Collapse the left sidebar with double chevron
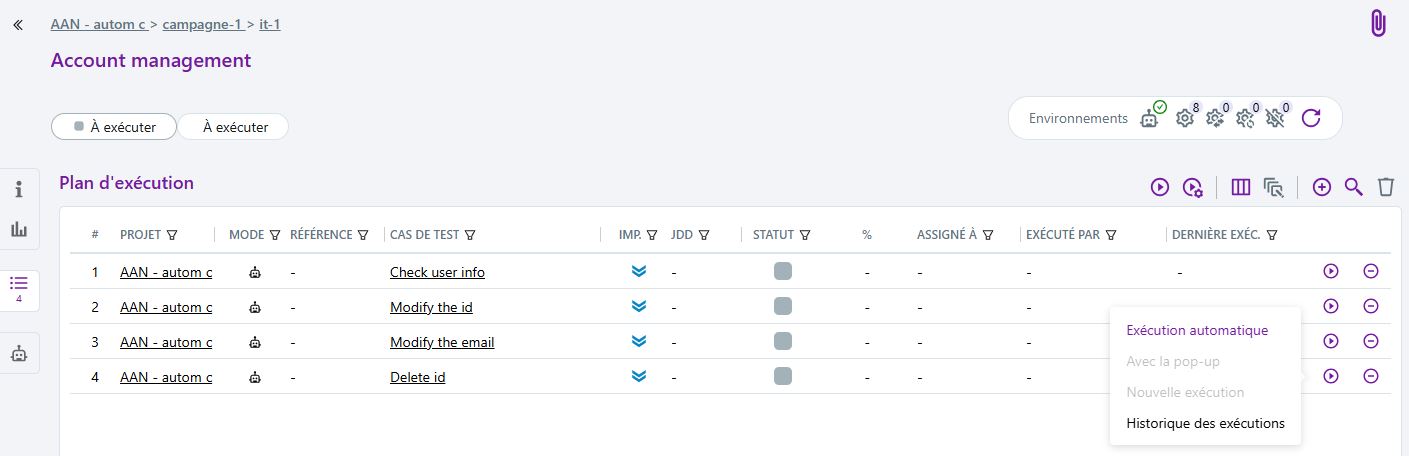The height and width of the screenshot is (456, 1409). [x=17, y=24]
